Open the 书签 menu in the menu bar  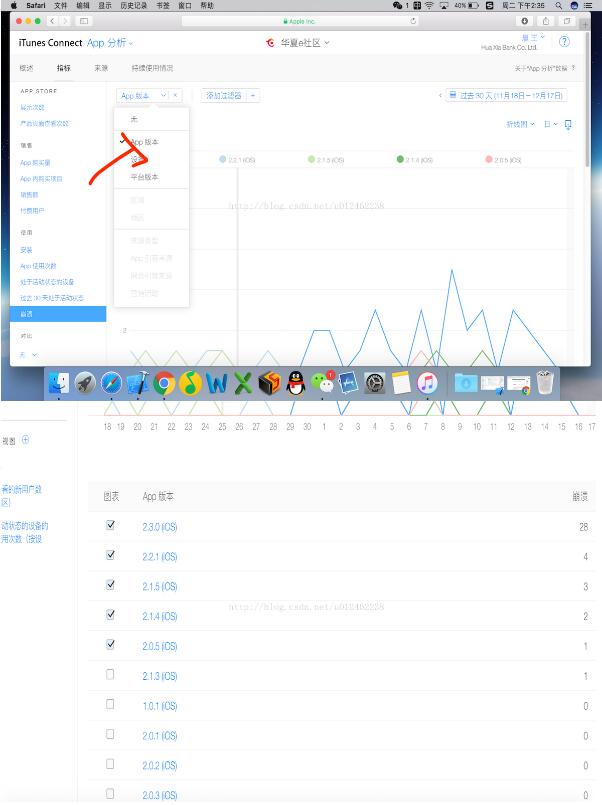163,5
